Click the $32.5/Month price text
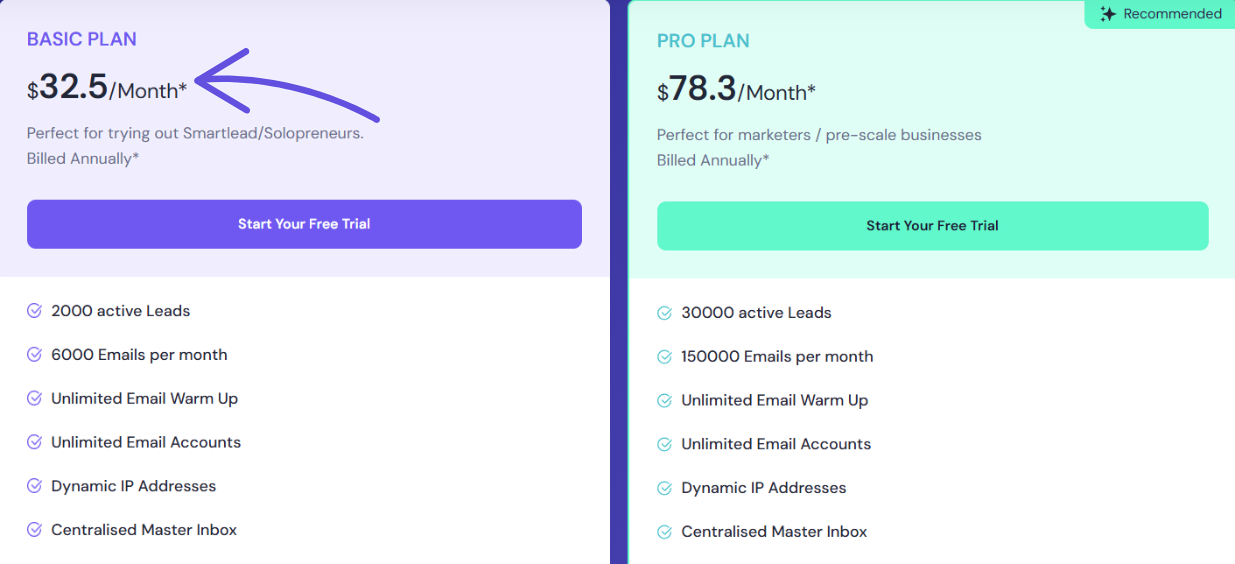Viewport: 1235px width, 564px height. pos(107,89)
